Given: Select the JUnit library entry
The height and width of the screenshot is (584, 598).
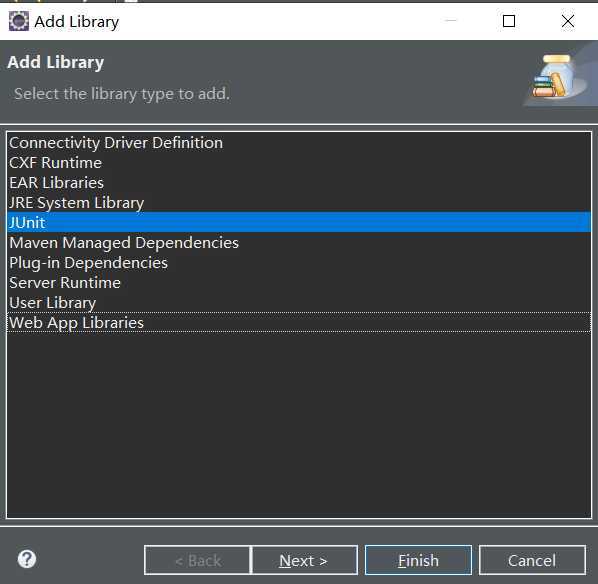Looking at the screenshot, I should pyautogui.click(x=299, y=222).
